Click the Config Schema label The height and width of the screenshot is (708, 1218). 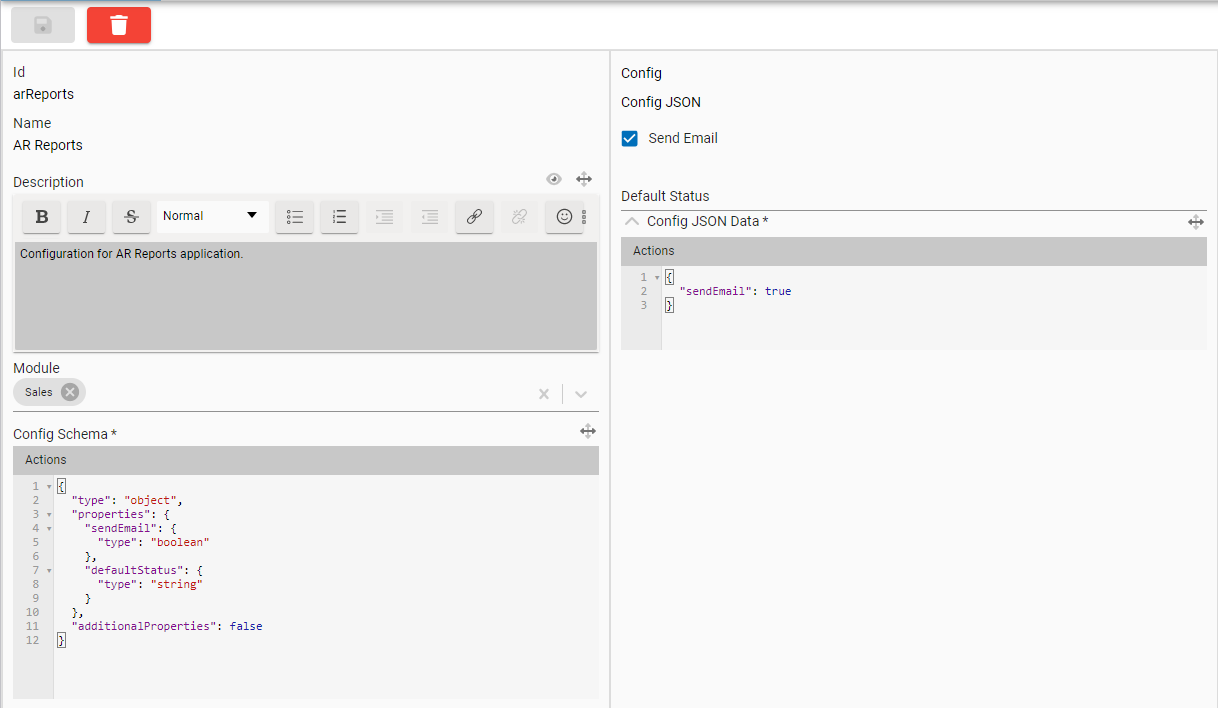(65, 434)
